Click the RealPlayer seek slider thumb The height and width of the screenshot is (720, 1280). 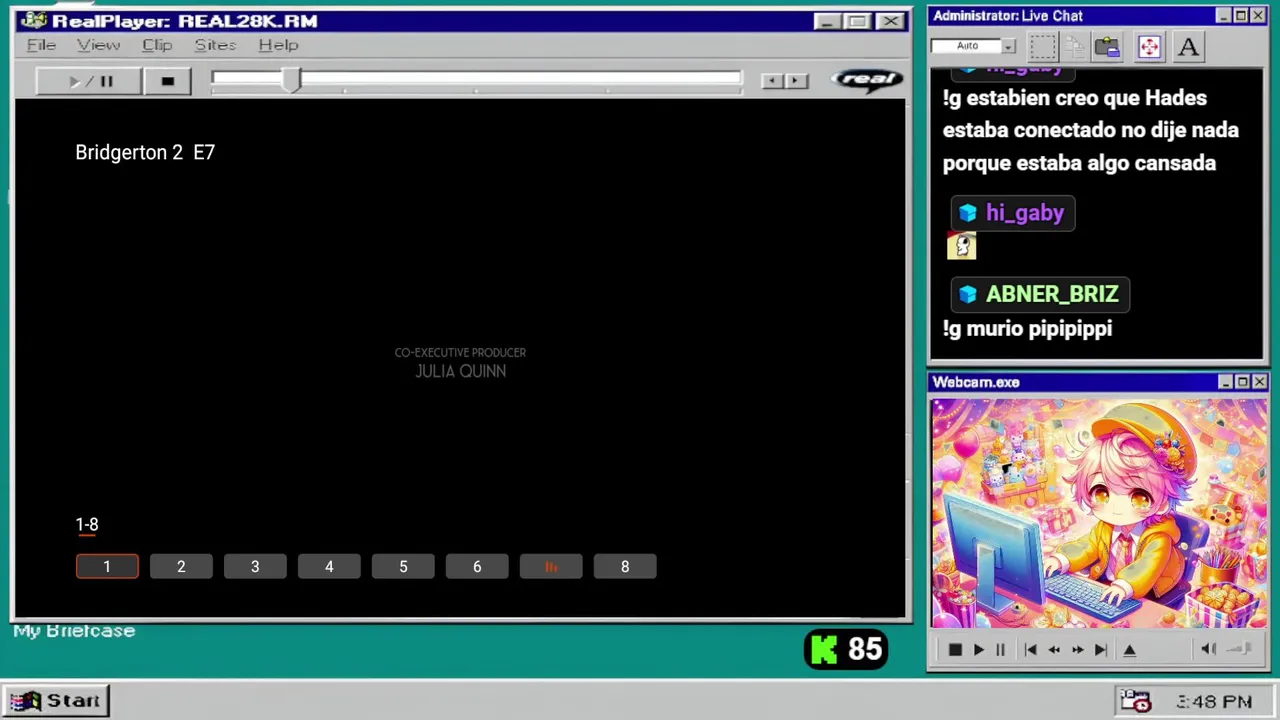click(291, 81)
